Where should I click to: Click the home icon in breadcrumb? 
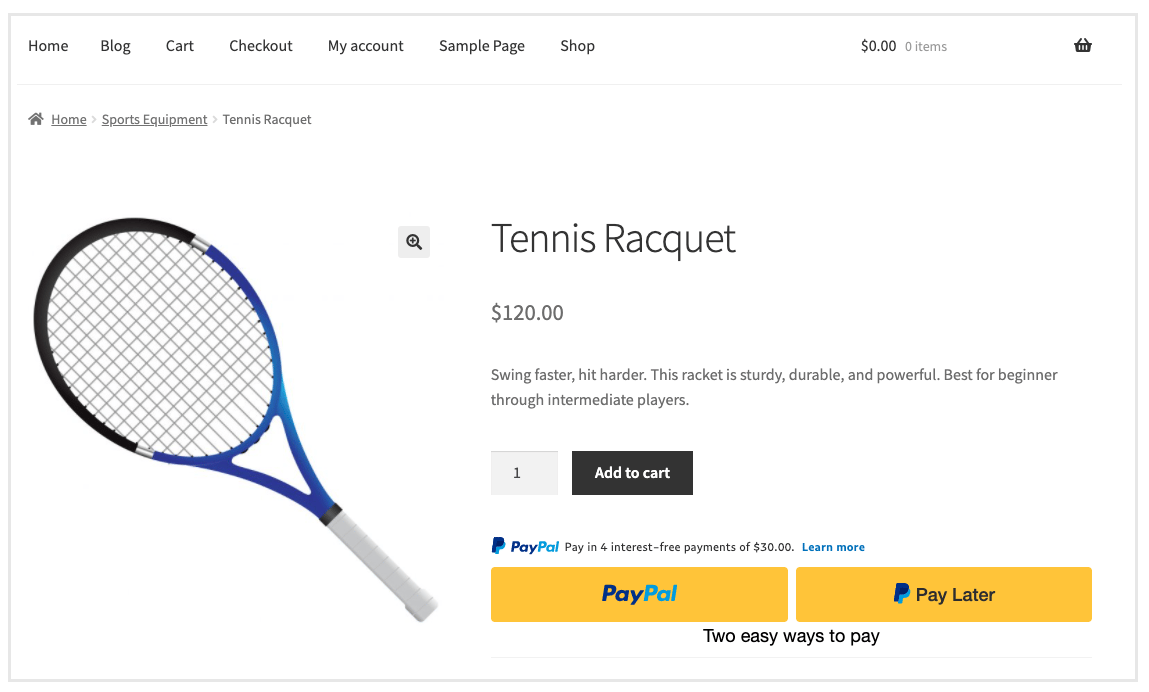click(36, 119)
